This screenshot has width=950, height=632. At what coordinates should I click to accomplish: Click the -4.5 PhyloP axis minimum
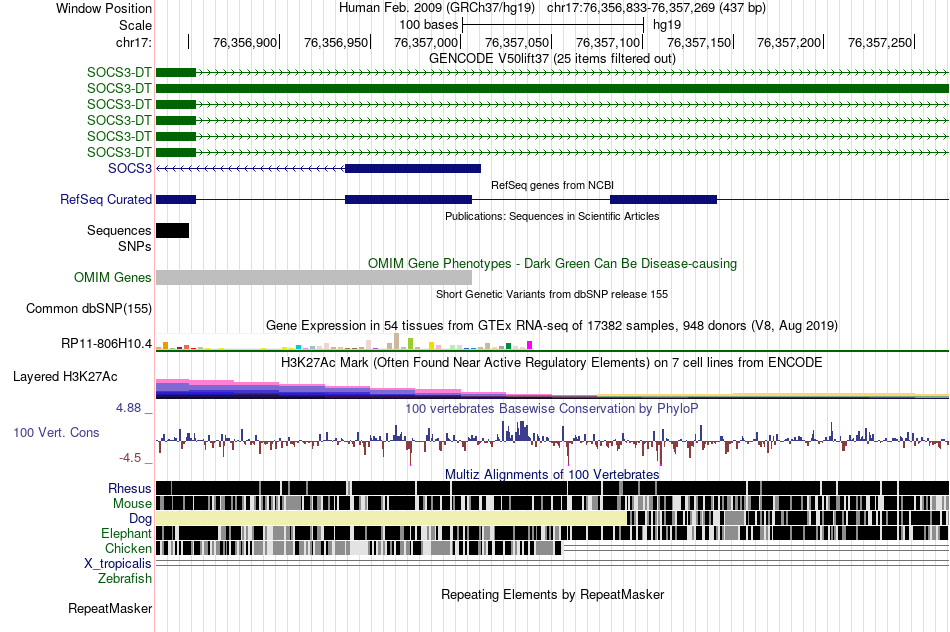(130, 457)
